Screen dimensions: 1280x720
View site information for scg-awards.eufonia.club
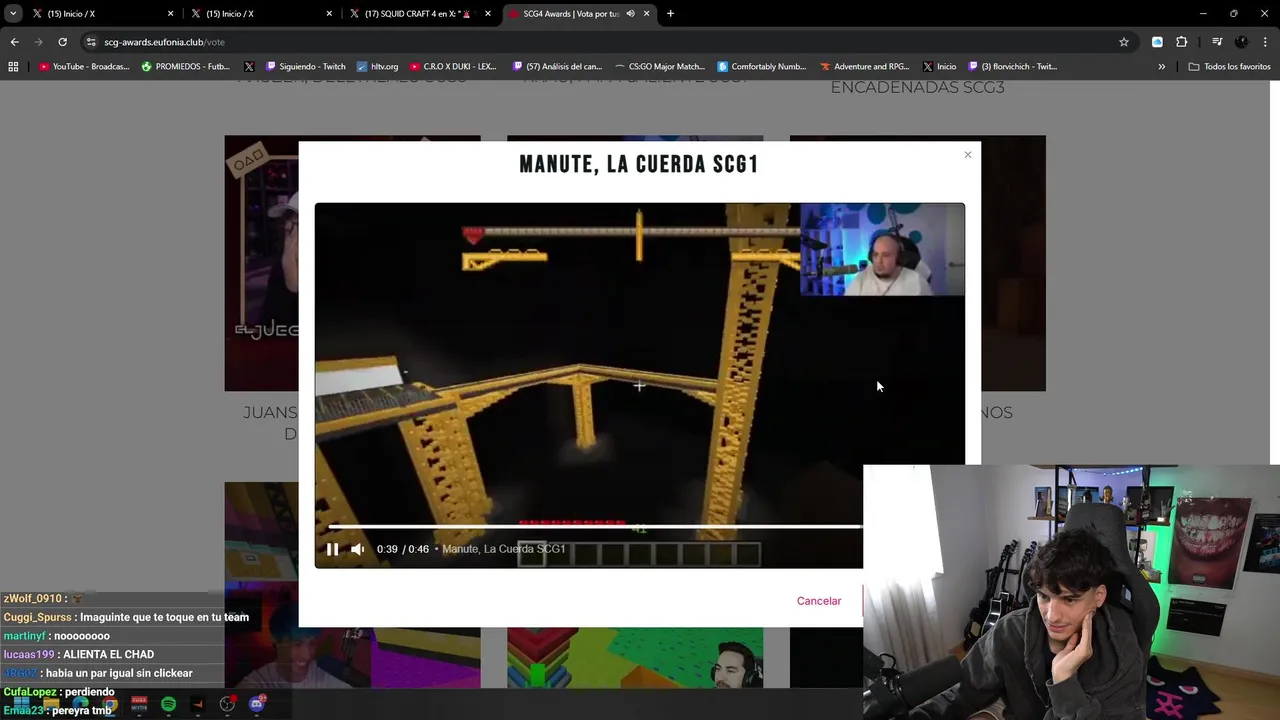pyautogui.click(x=91, y=42)
